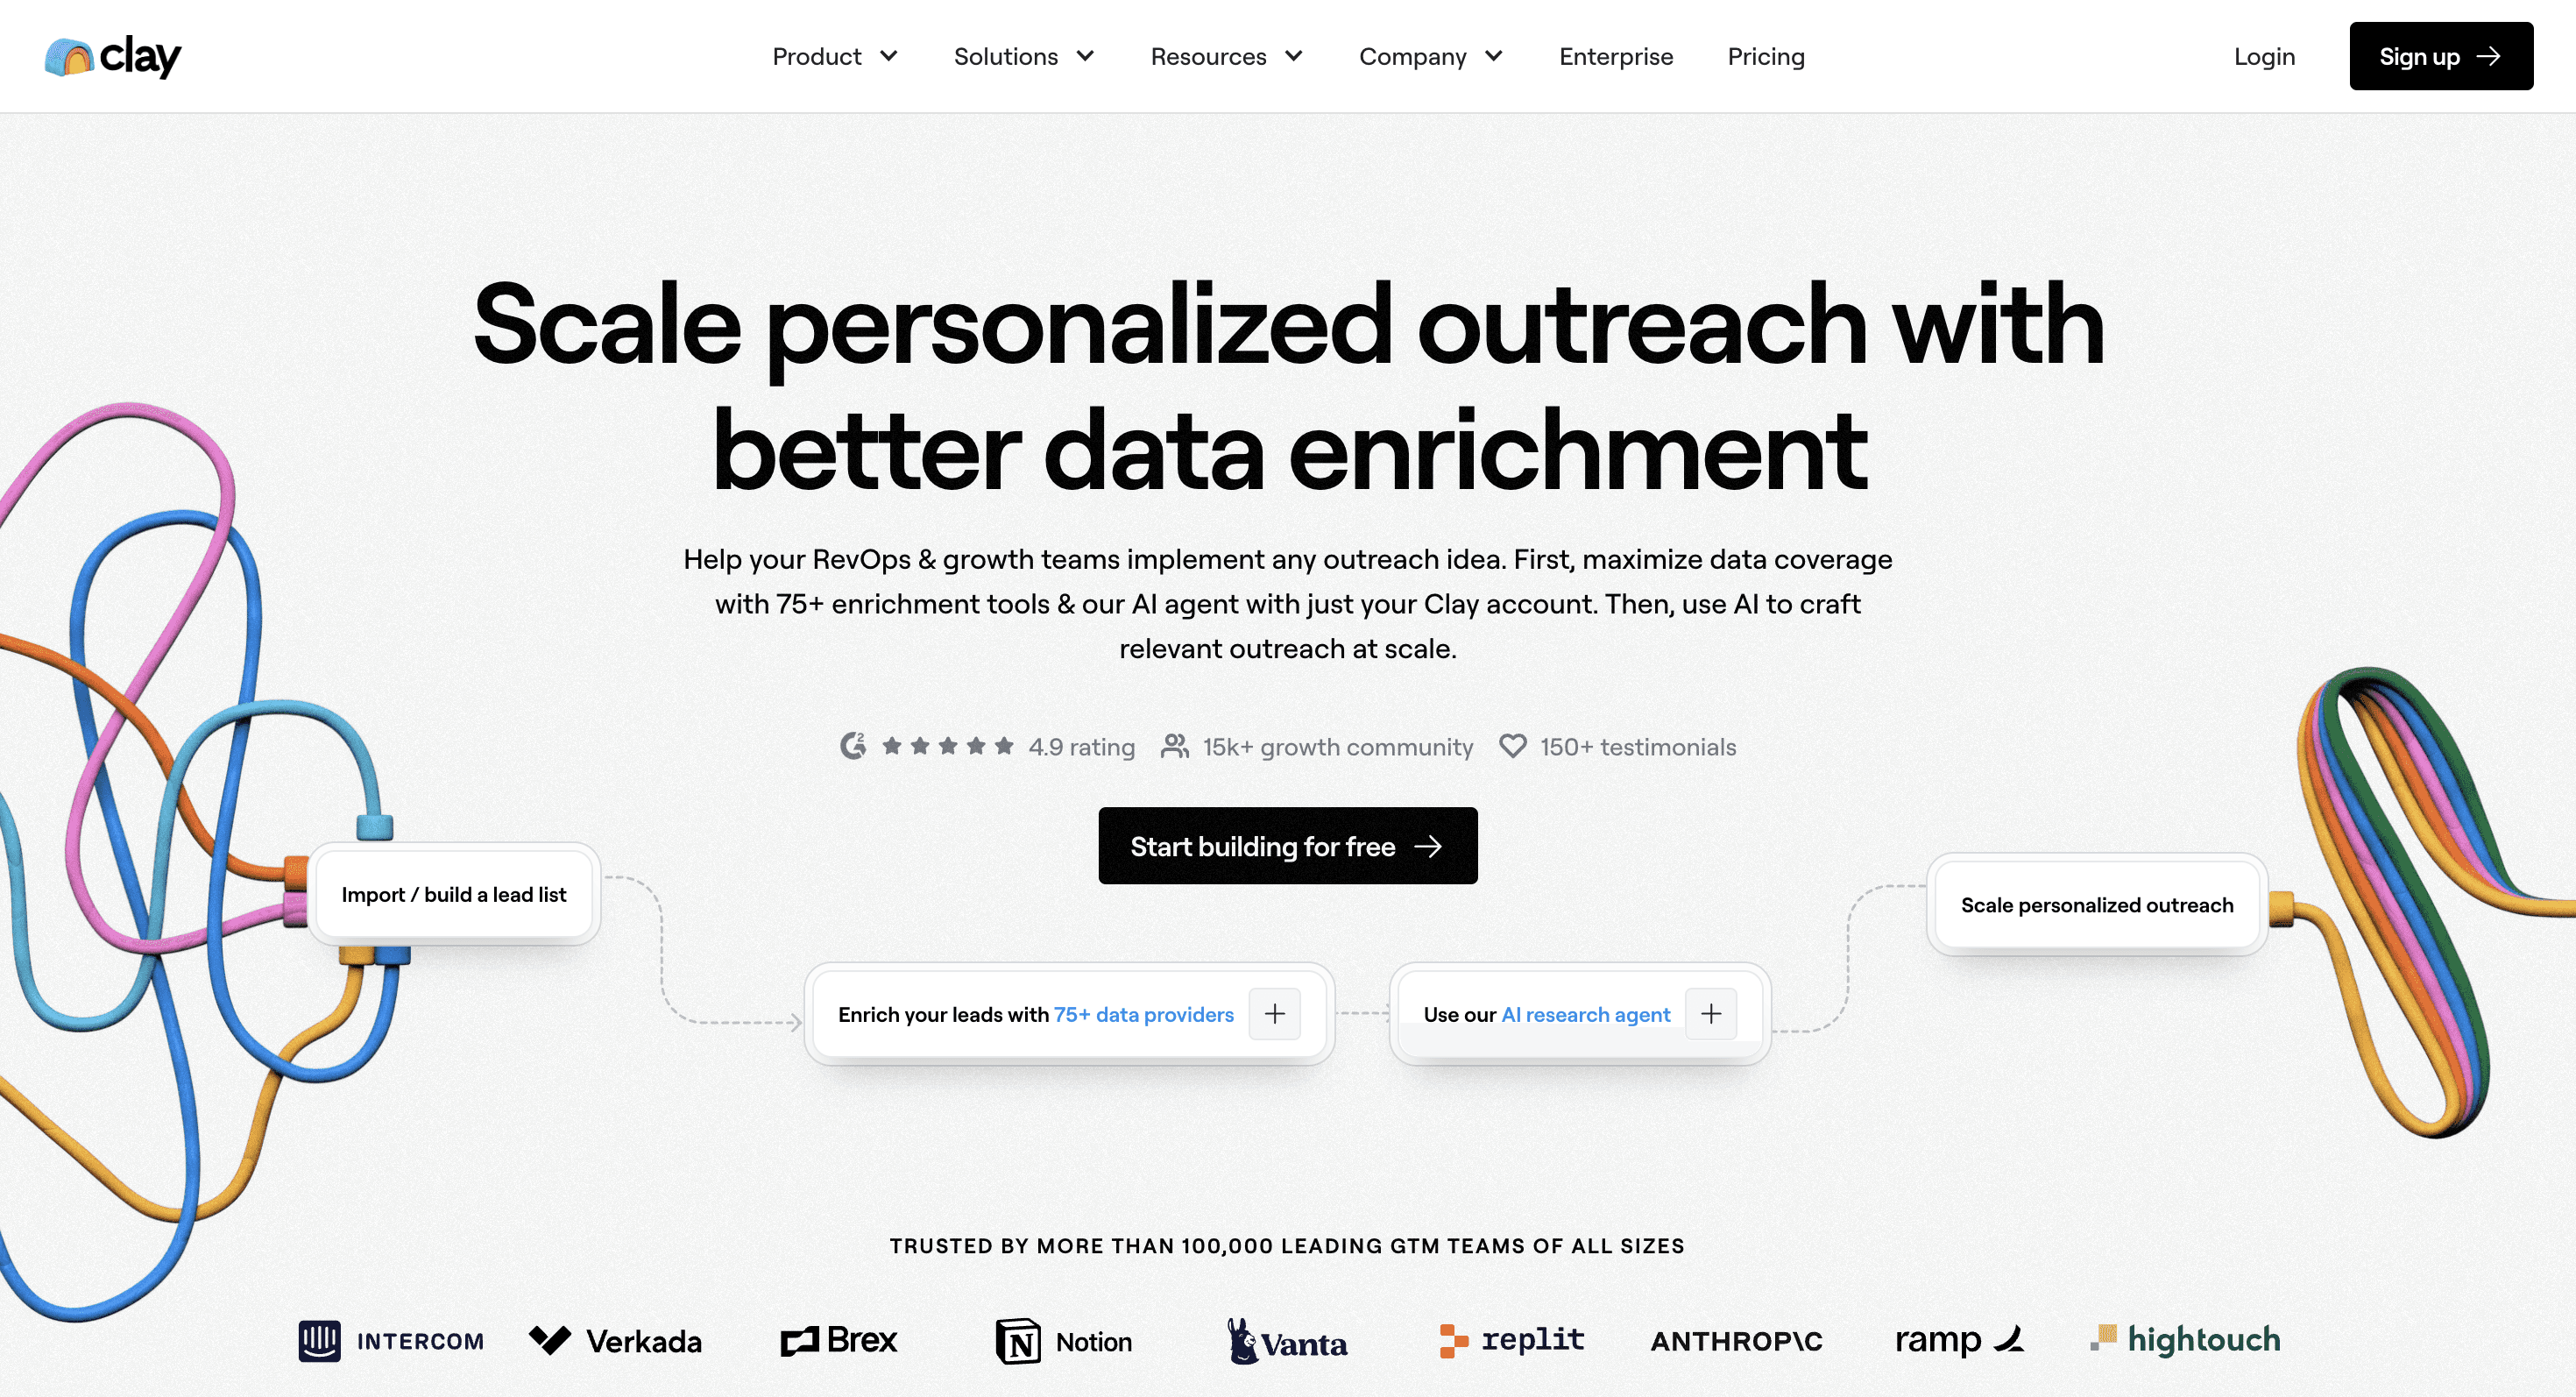Expand the Company dropdown menu
Viewport: 2576px width, 1397px height.
(1433, 55)
